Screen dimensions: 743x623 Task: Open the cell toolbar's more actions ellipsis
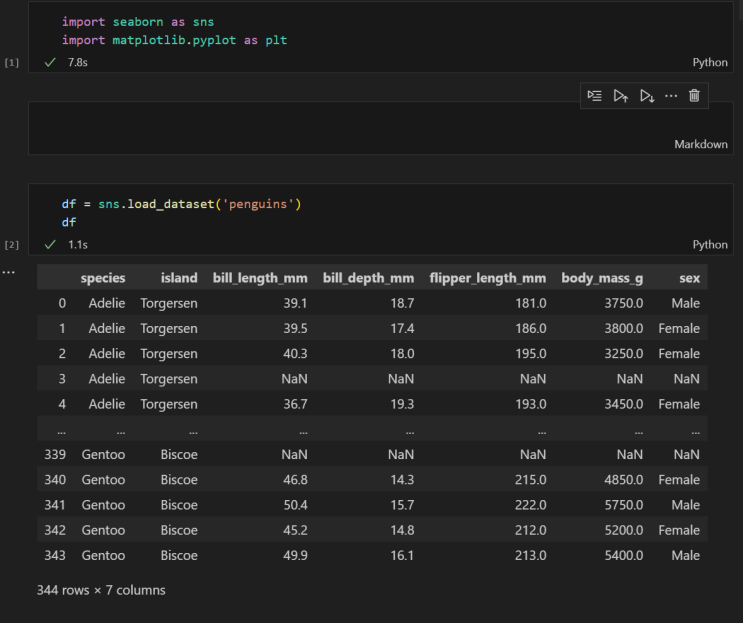[x=671, y=96]
